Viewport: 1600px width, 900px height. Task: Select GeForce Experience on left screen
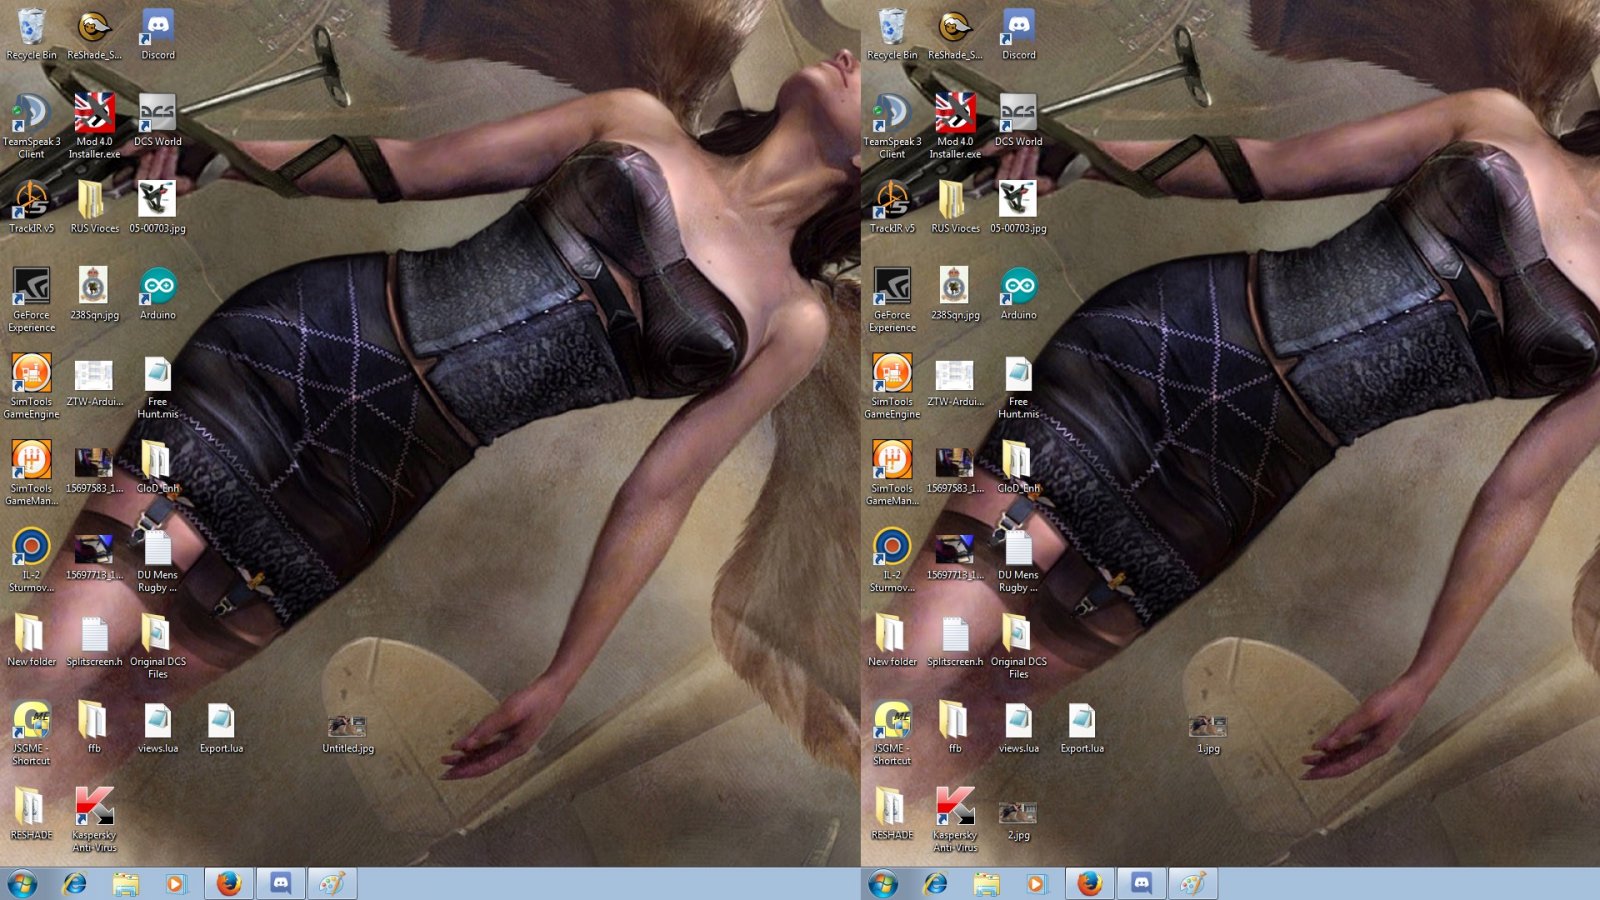[31, 300]
